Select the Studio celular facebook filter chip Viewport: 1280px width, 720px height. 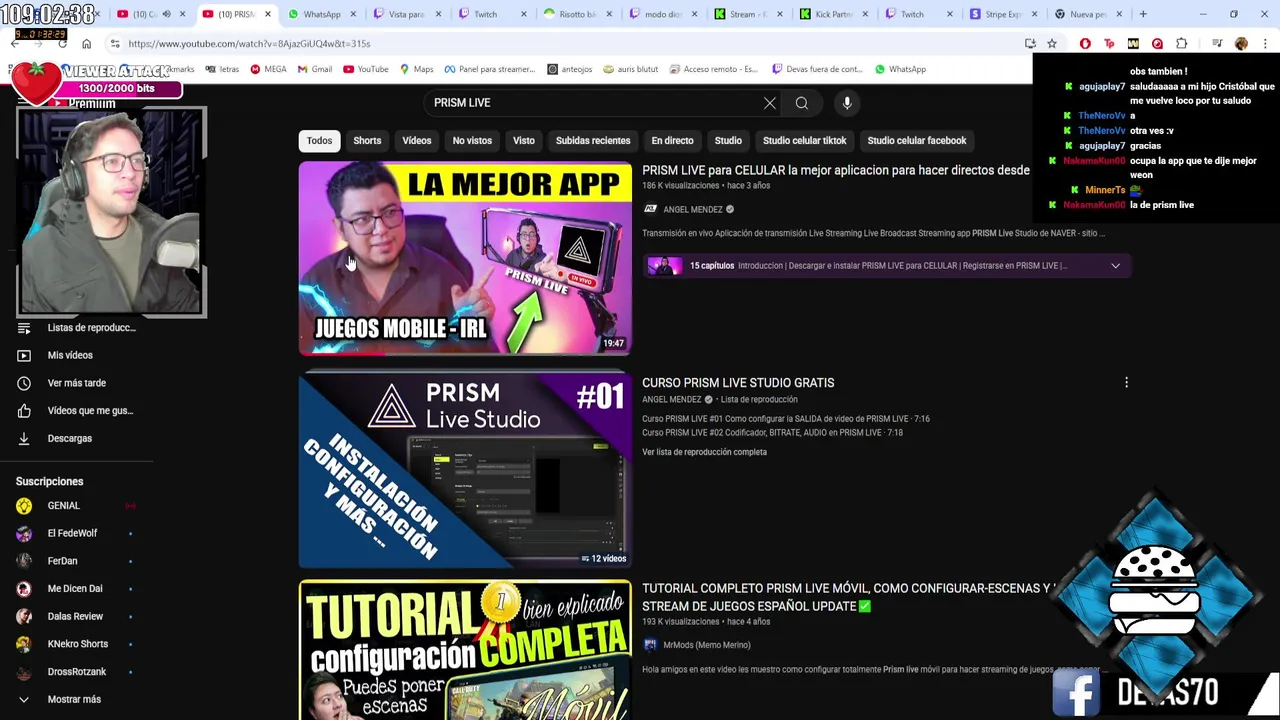(917, 141)
